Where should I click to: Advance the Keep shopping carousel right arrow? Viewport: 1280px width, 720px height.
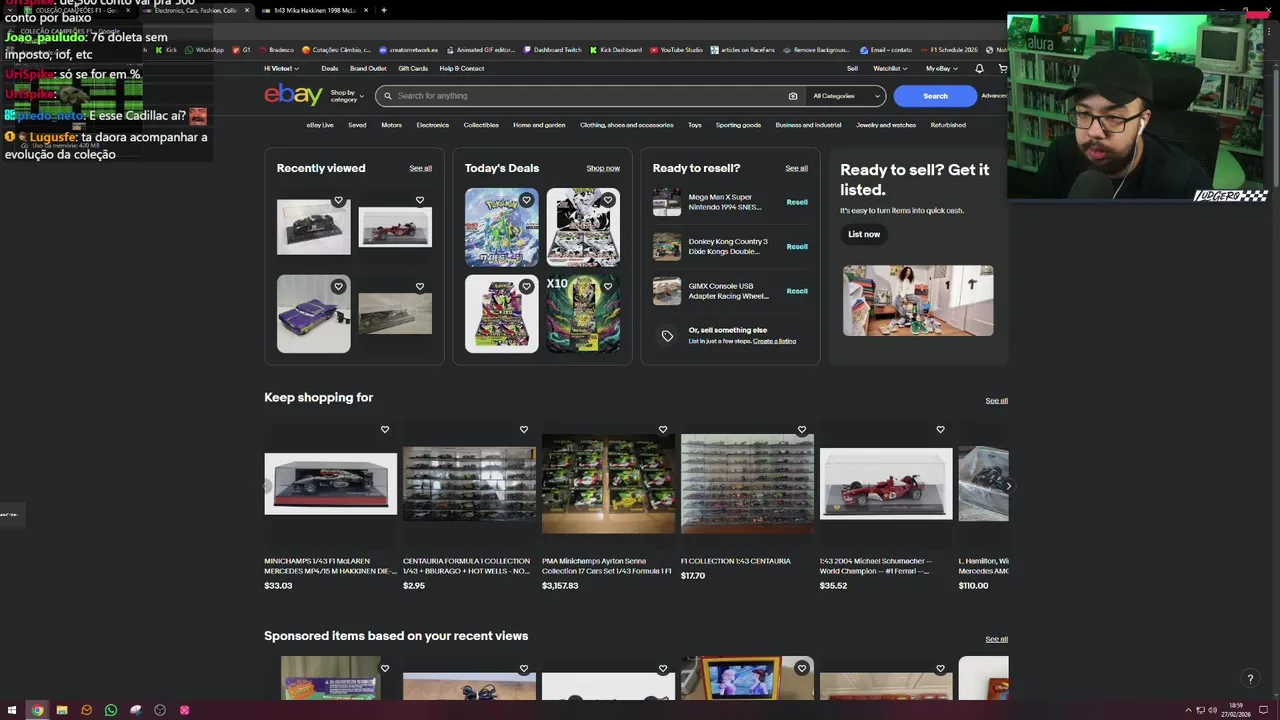pos(1008,486)
